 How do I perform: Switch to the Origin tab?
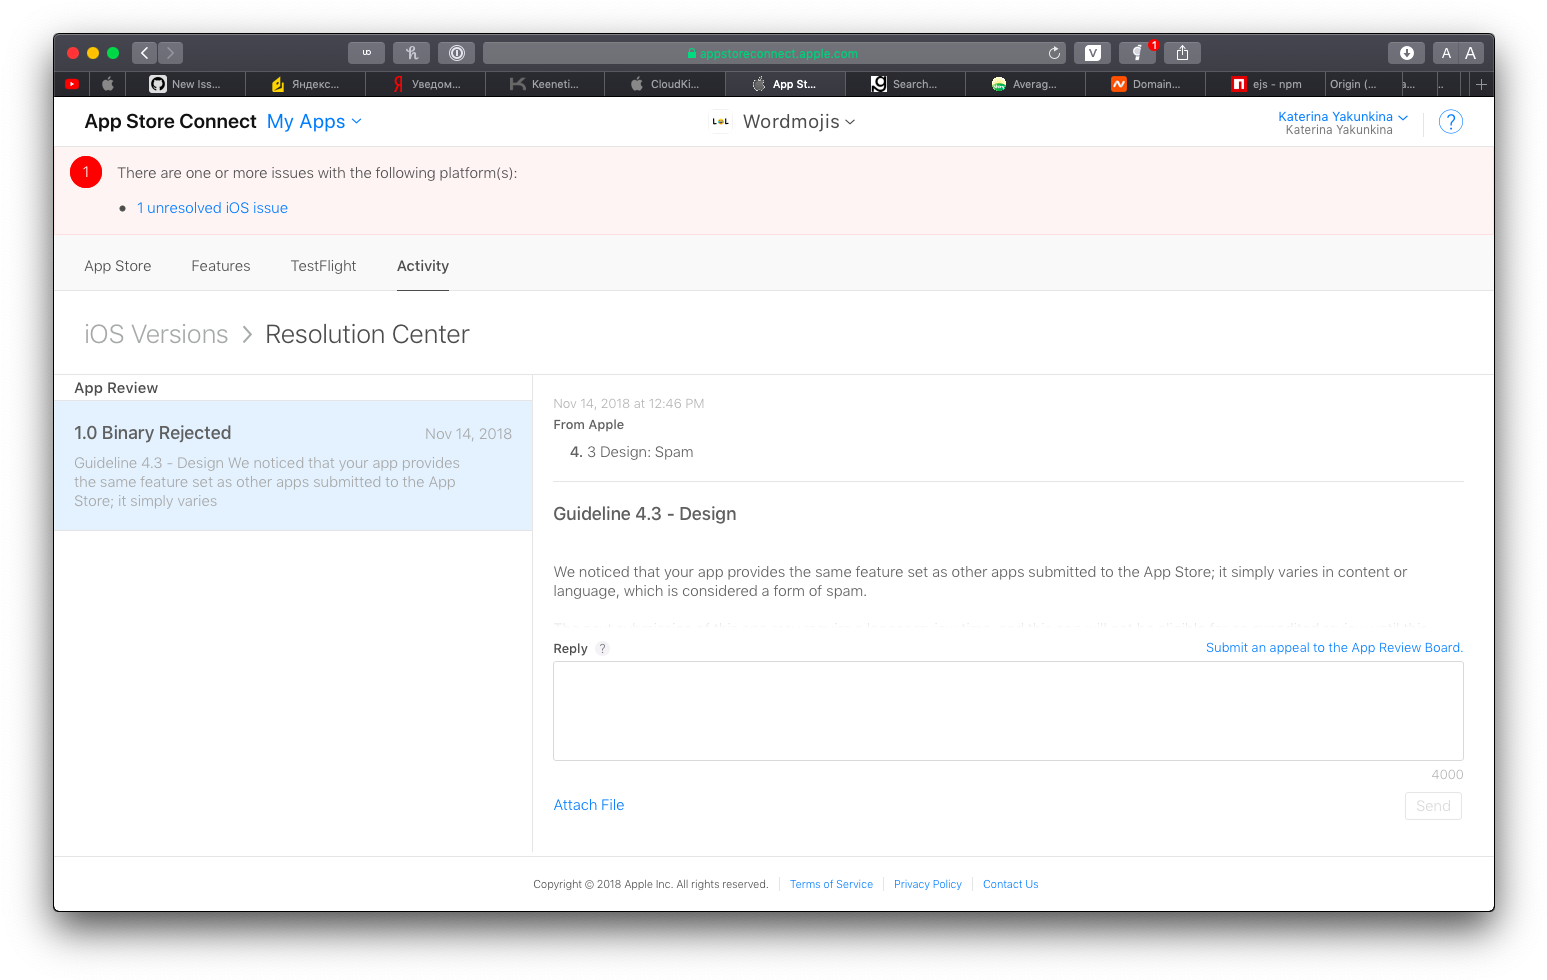coord(1362,84)
